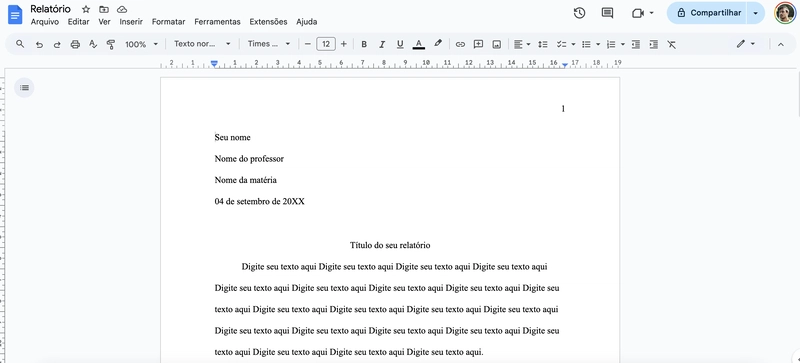The image size is (800, 363).
Task: Click the Compartilhar button
Action: (x=707, y=13)
